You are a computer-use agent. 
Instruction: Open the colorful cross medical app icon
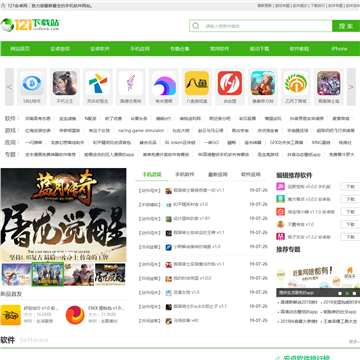98,83
